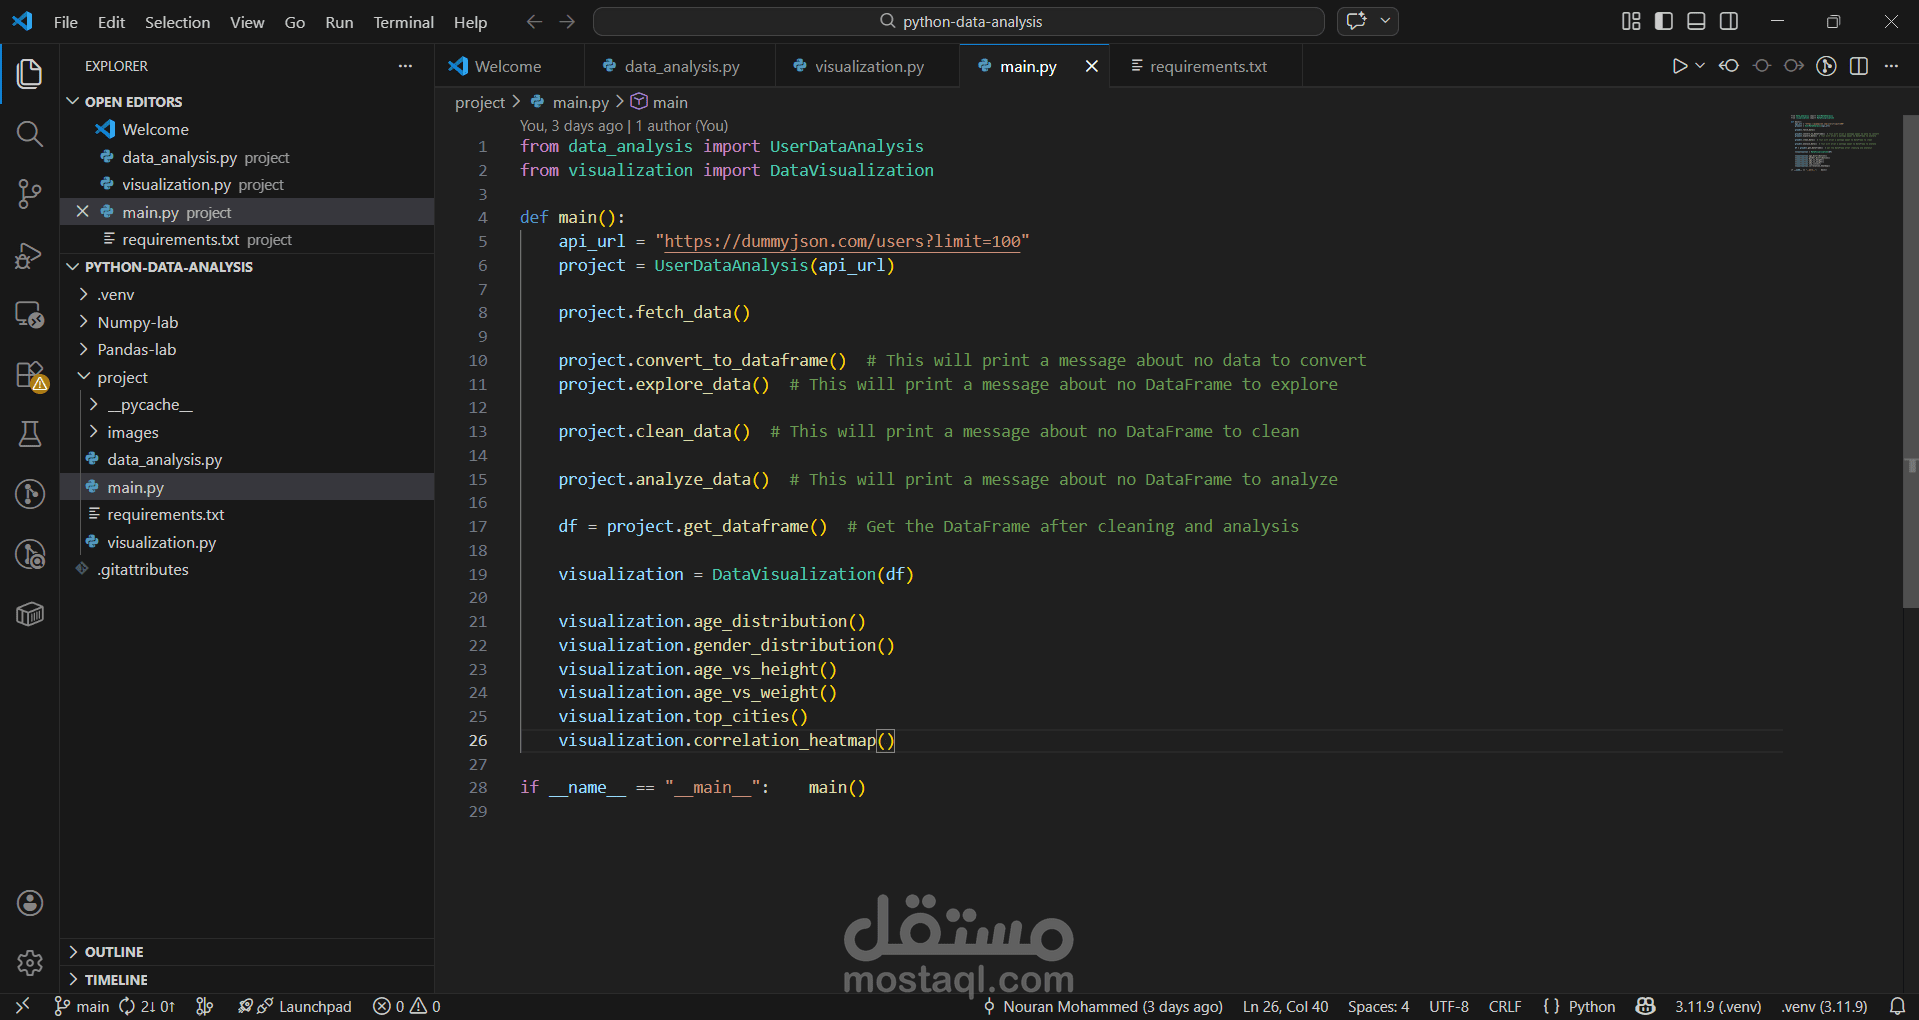Click the Copilot chat icon in title bar

1357,21
